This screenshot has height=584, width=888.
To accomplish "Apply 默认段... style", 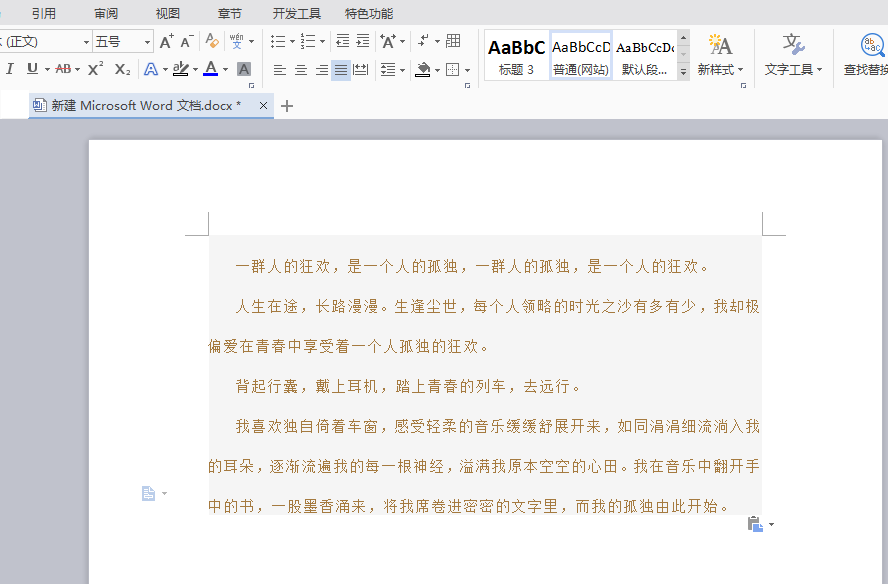I will coord(644,56).
